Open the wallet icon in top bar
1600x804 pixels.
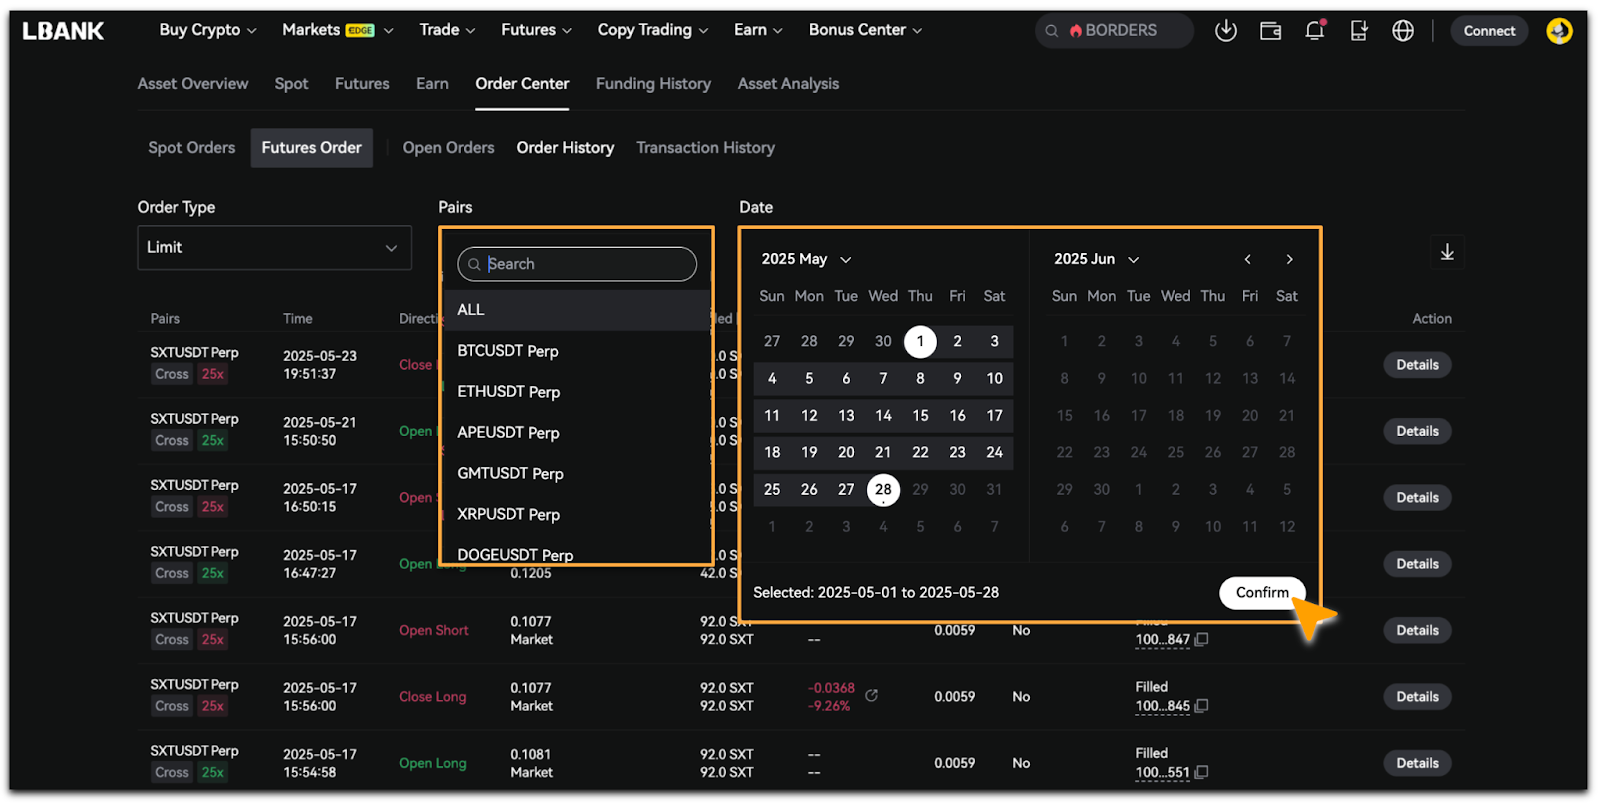(x=1270, y=31)
